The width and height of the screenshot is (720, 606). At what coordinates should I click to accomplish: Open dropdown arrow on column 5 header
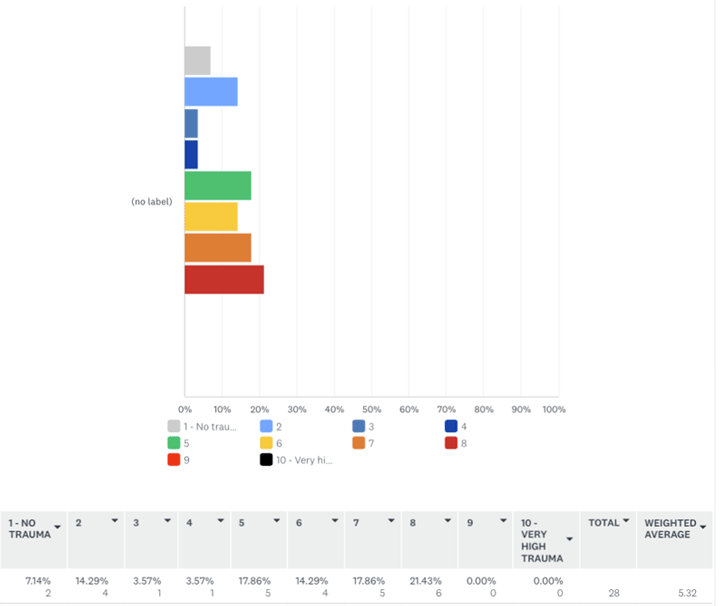tap(277, 521)
